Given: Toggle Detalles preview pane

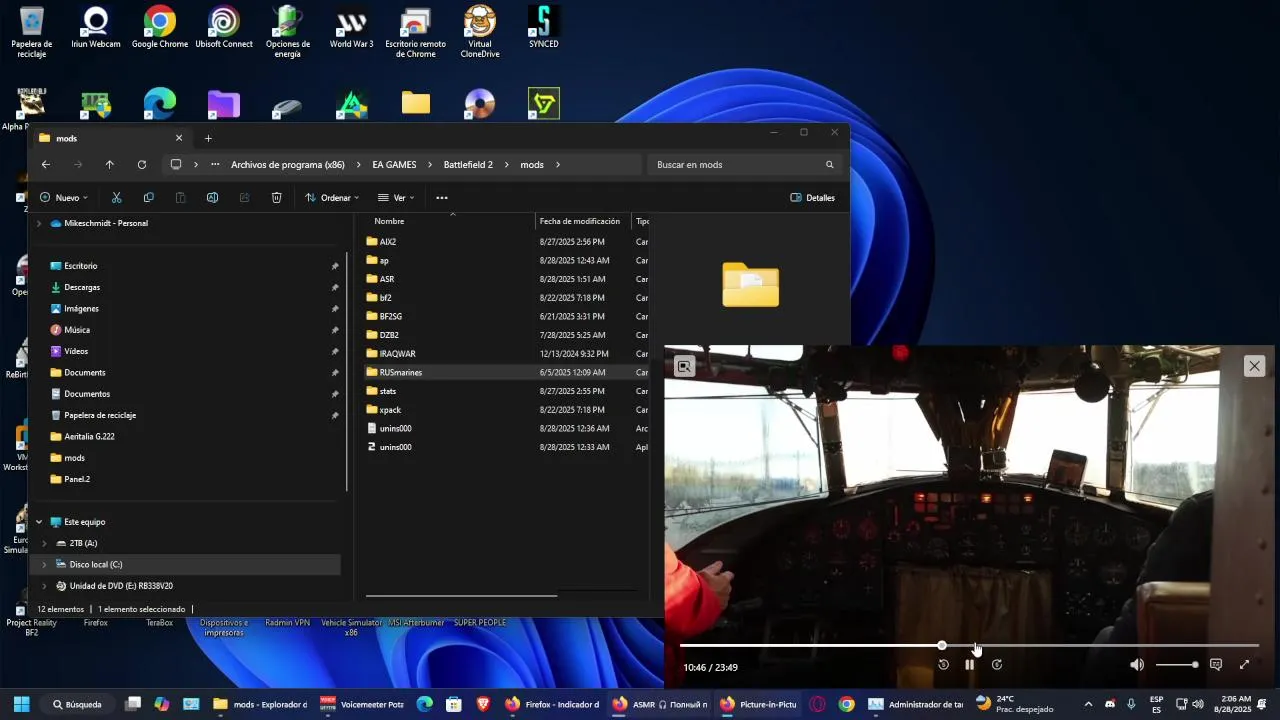Looking at the screenshot, I should [x=813, y=198].
